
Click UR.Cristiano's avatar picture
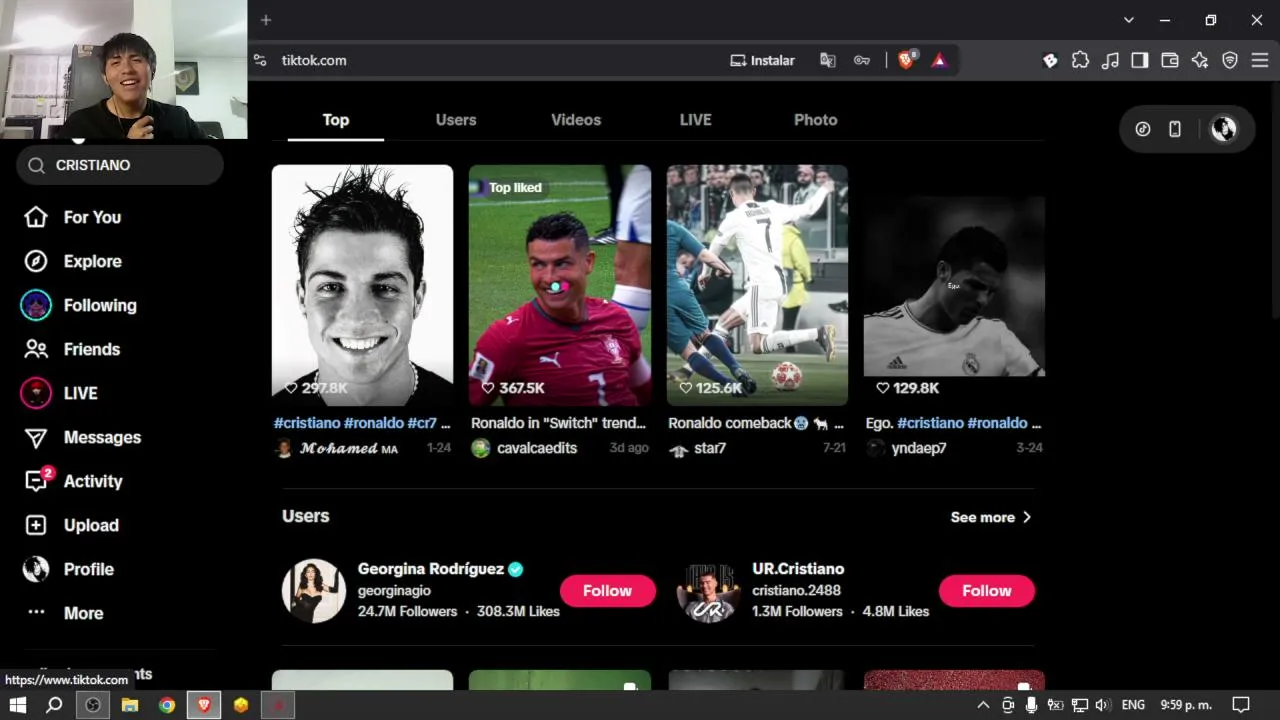709,591
